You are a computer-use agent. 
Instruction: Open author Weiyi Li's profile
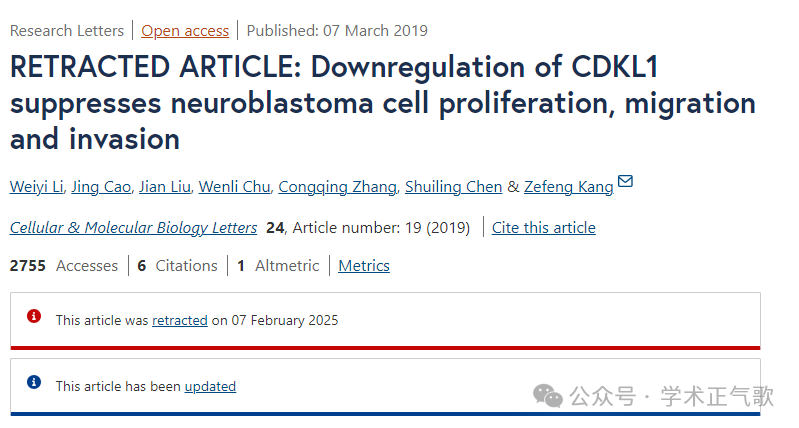(37, 187)
